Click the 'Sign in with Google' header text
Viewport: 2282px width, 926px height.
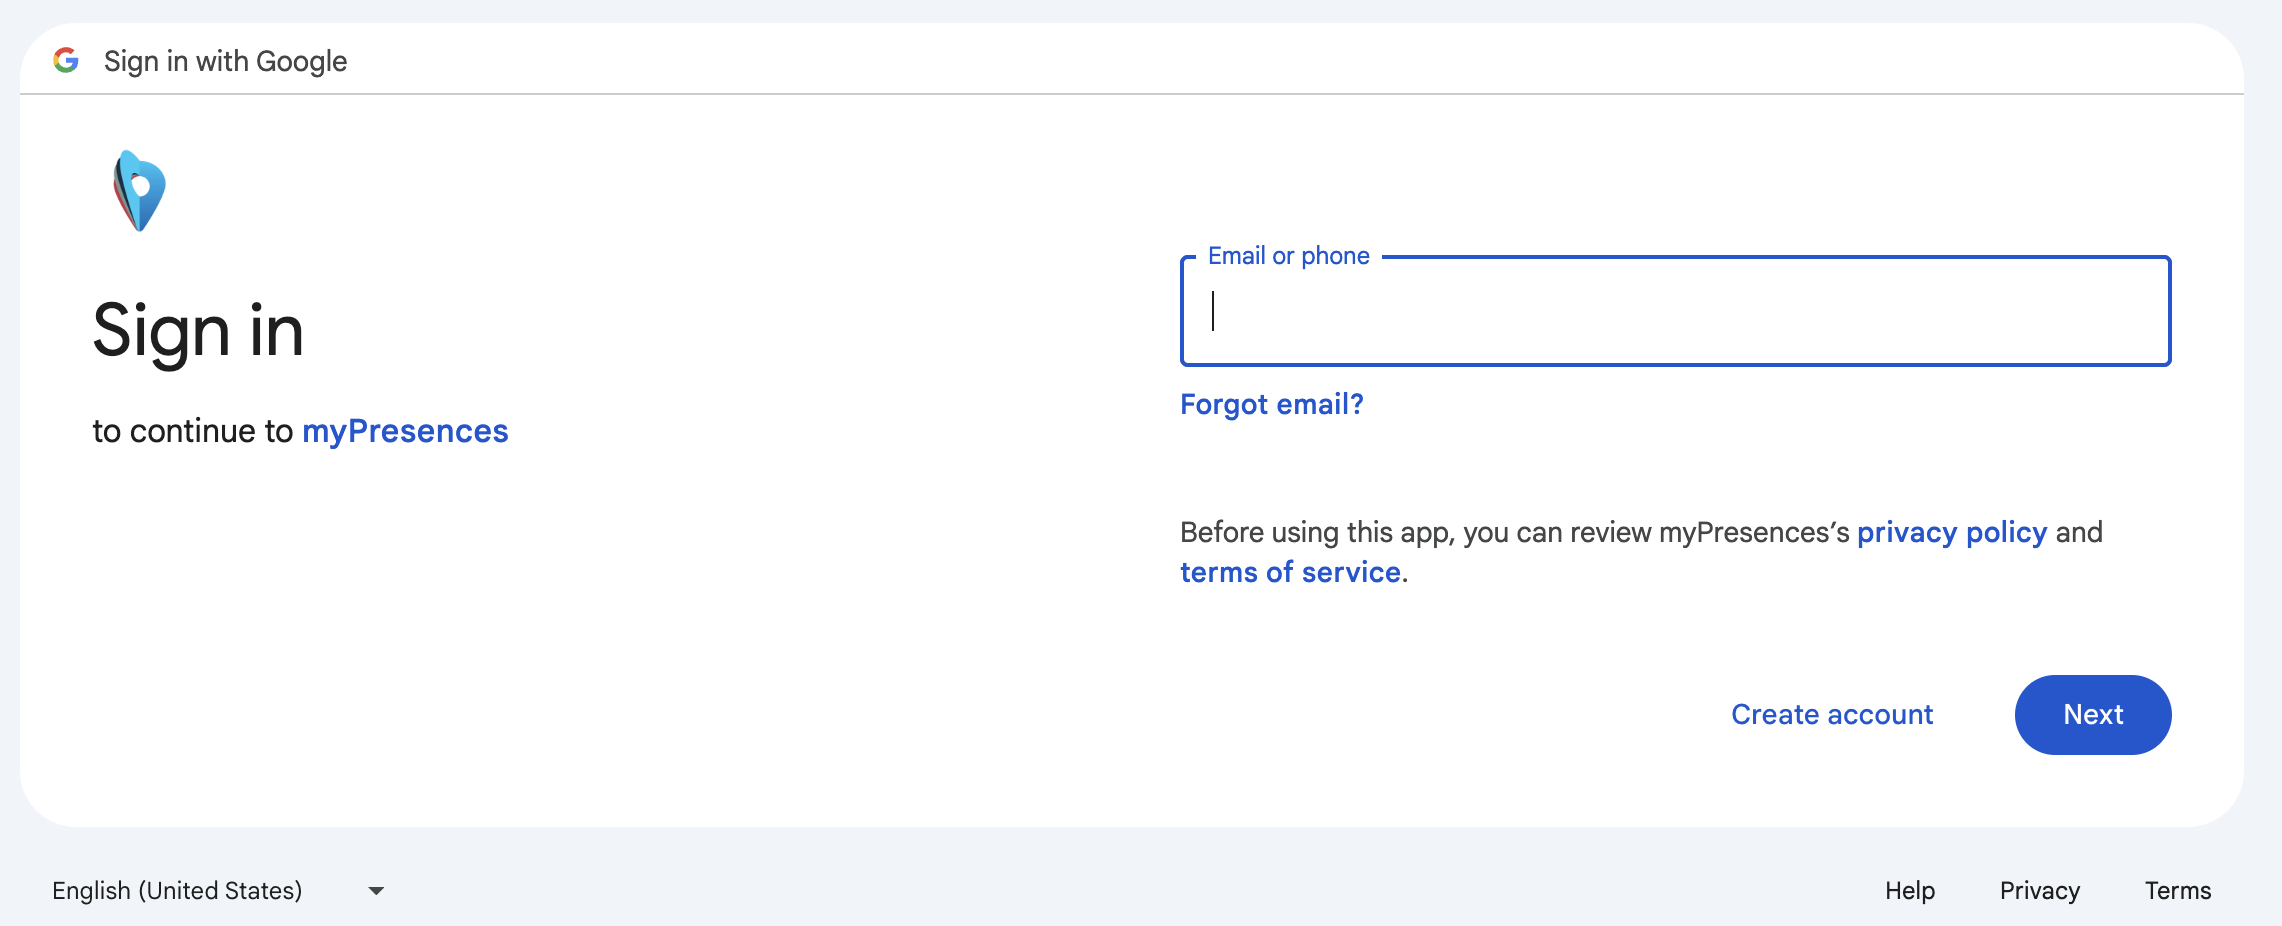point(226,61)
